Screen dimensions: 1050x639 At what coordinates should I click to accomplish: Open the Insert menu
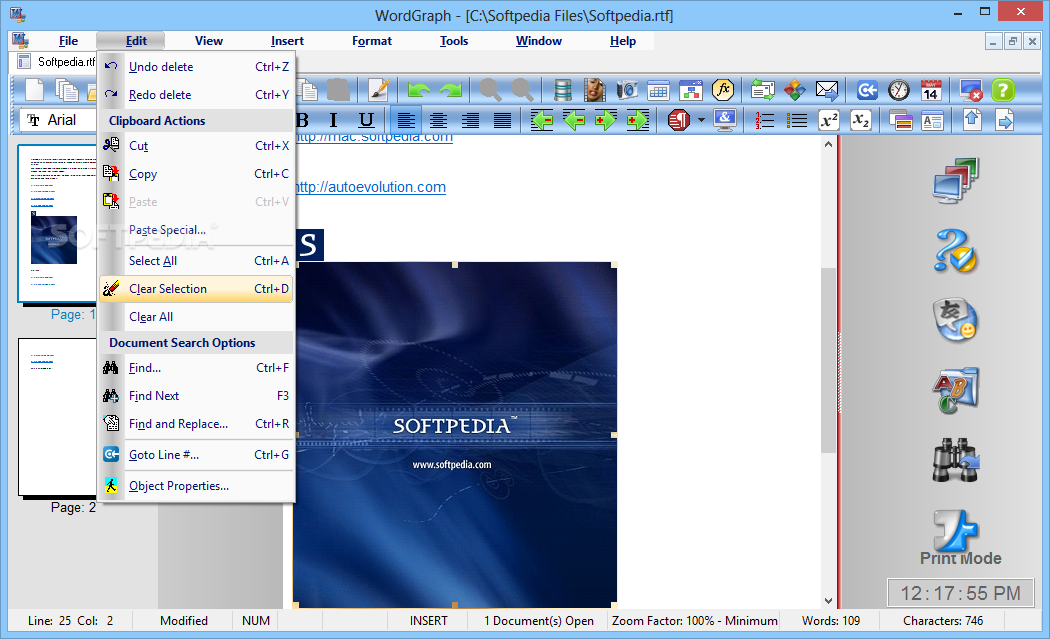[287, 41]
